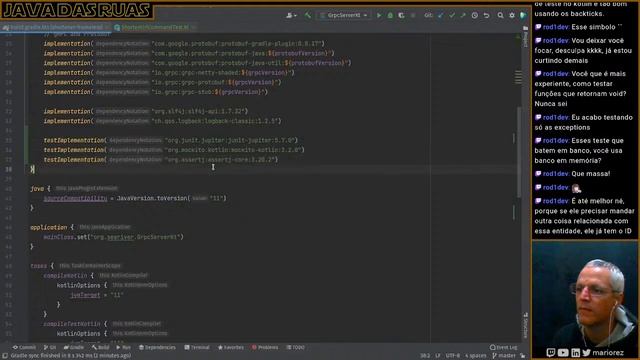Click the Twitch icon in the webcam overlay
This screenshot has width=640, height=360.
pyautogui.click(x=551, y=352)
